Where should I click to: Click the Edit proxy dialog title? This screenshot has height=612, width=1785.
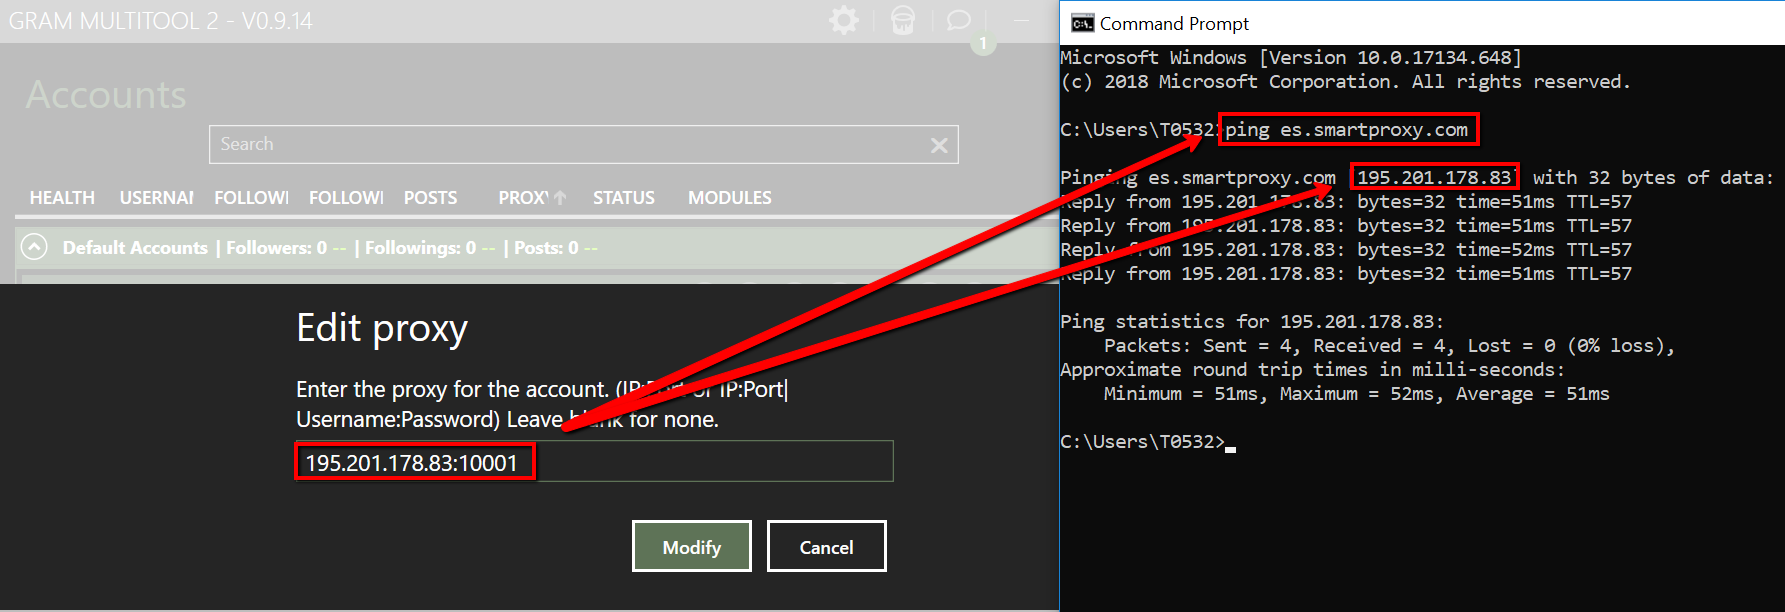point(382,328)
